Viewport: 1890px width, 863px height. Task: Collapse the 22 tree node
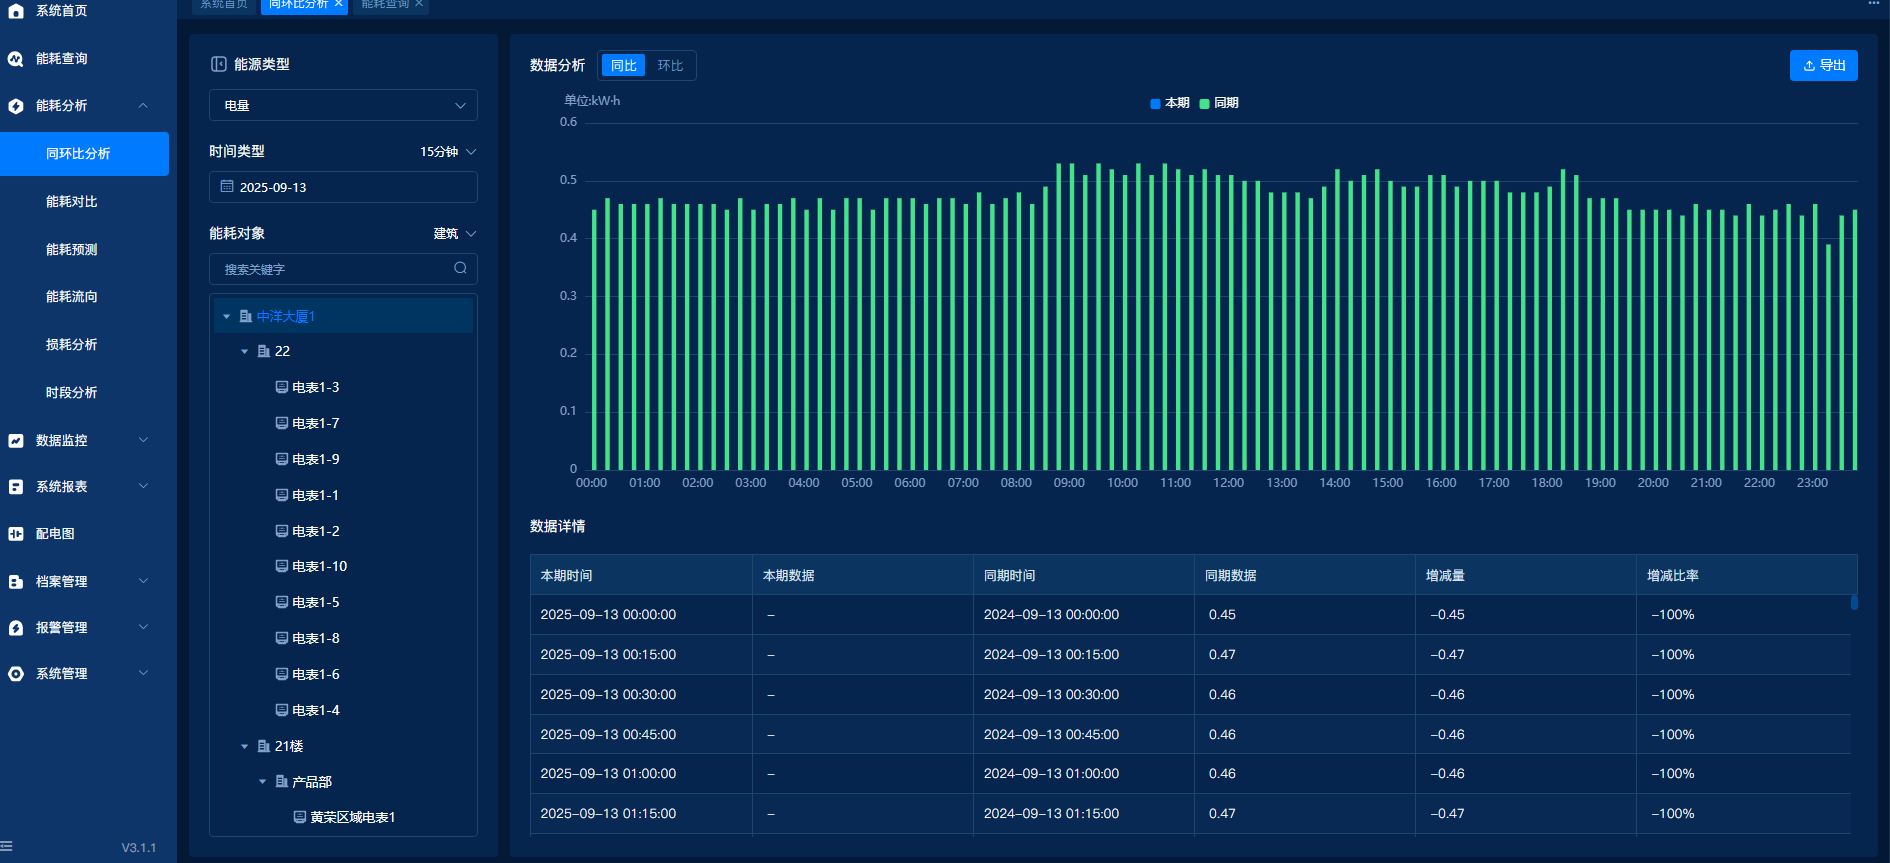(x=245, y=352)
